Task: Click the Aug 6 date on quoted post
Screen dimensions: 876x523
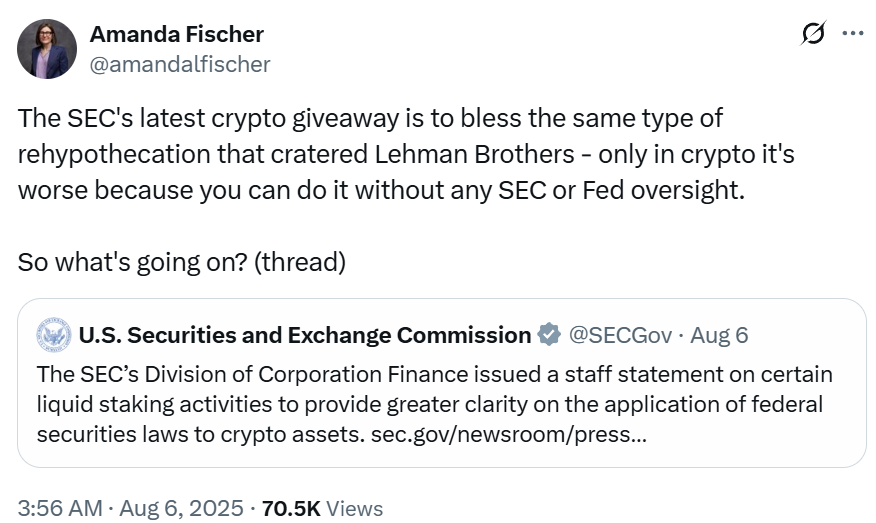Action: pyautogui.click(x=719, y=334)
